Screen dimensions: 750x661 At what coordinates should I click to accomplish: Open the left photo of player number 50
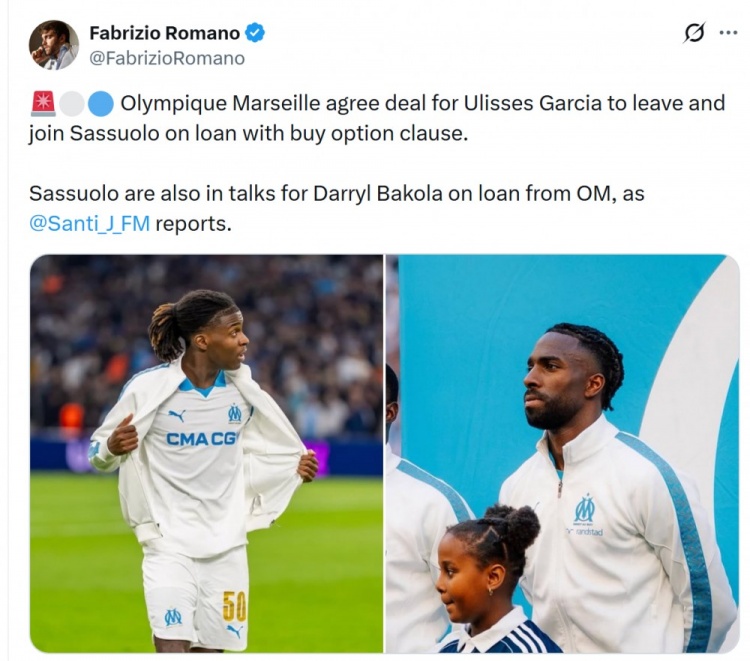pyautogui.click(x=206, y=453)
